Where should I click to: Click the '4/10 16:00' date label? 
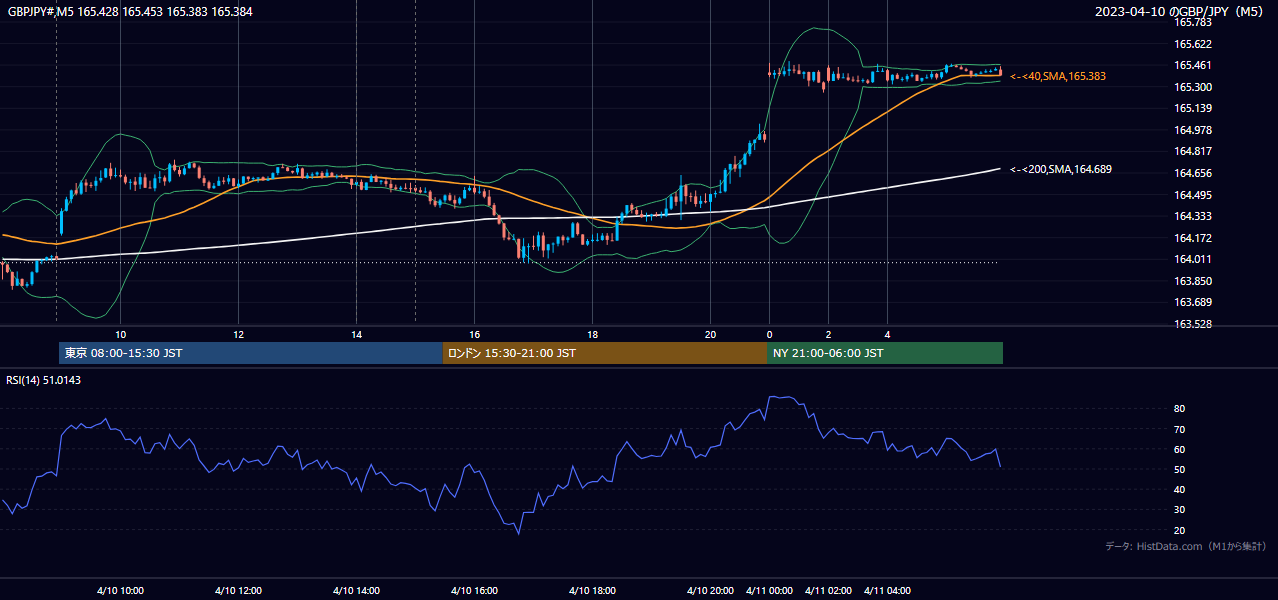tap(474, 590)
